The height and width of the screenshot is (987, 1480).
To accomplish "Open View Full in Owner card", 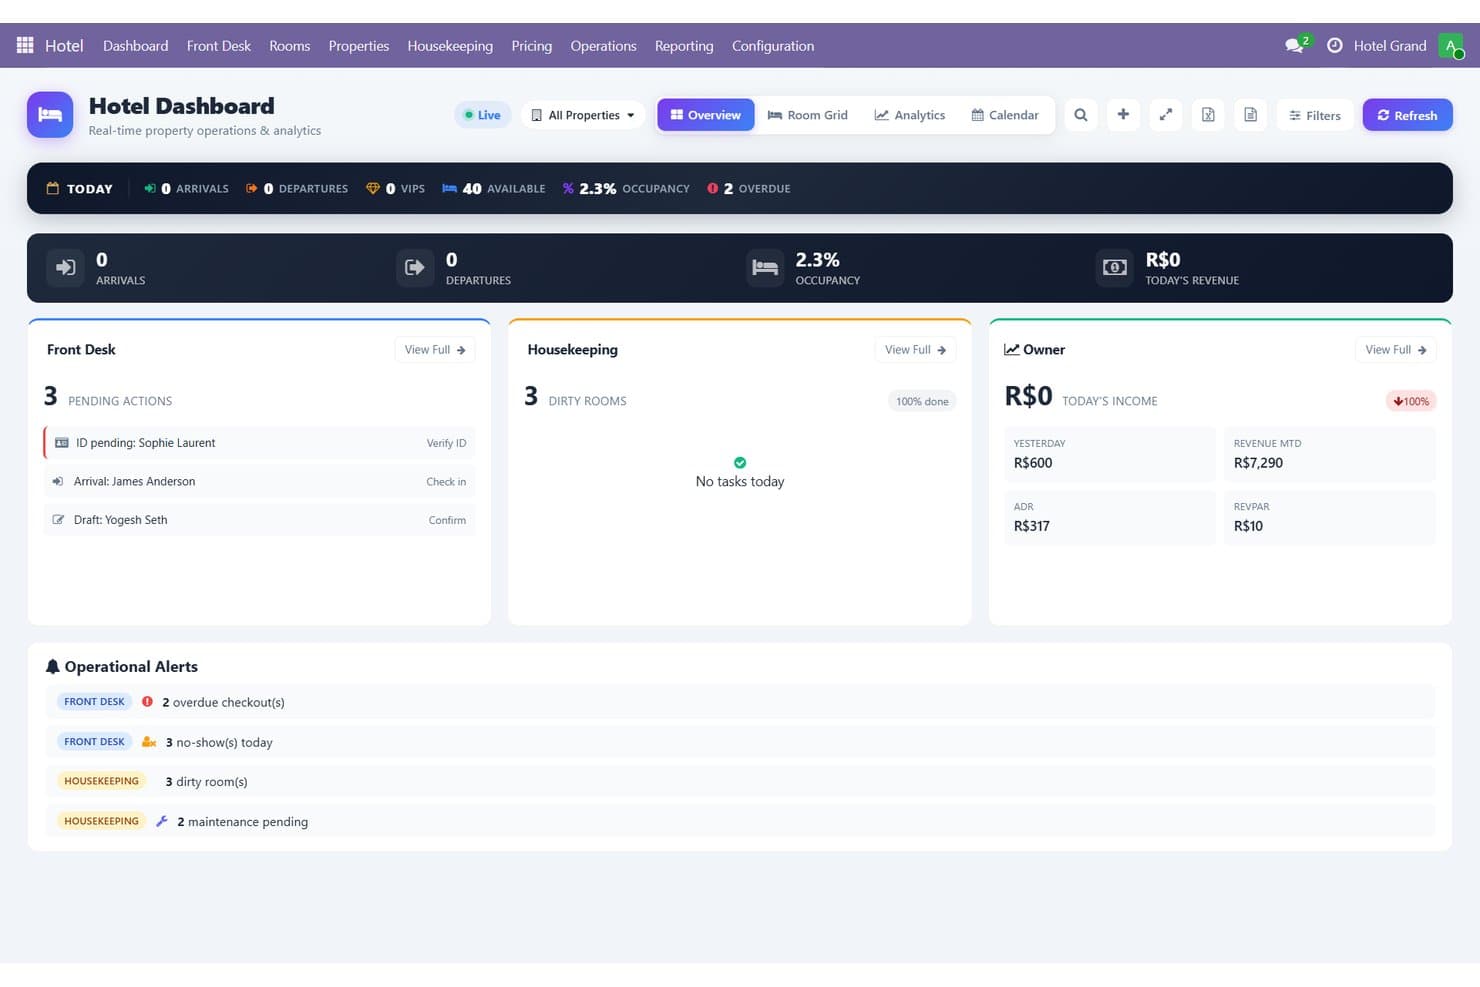I will (1396, 350).
